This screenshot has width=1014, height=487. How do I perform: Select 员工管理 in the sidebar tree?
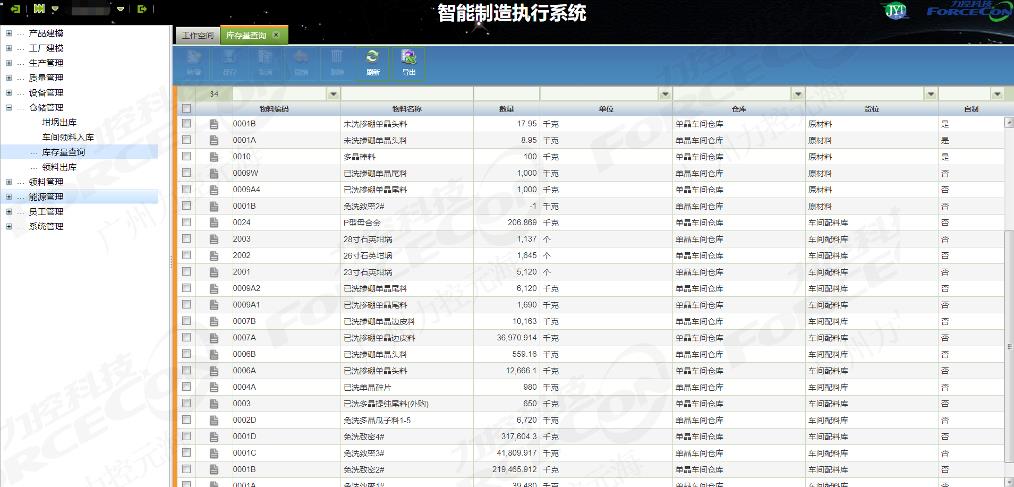(46, 211)
